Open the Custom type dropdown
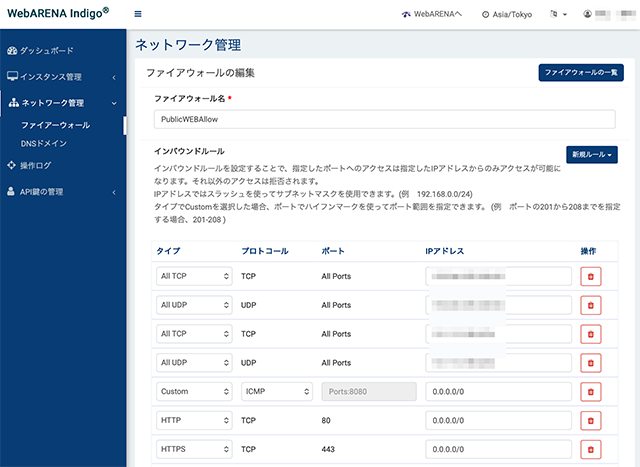This screenshot has height=467, width=640. pyautogui.click(x=194, y=392)
